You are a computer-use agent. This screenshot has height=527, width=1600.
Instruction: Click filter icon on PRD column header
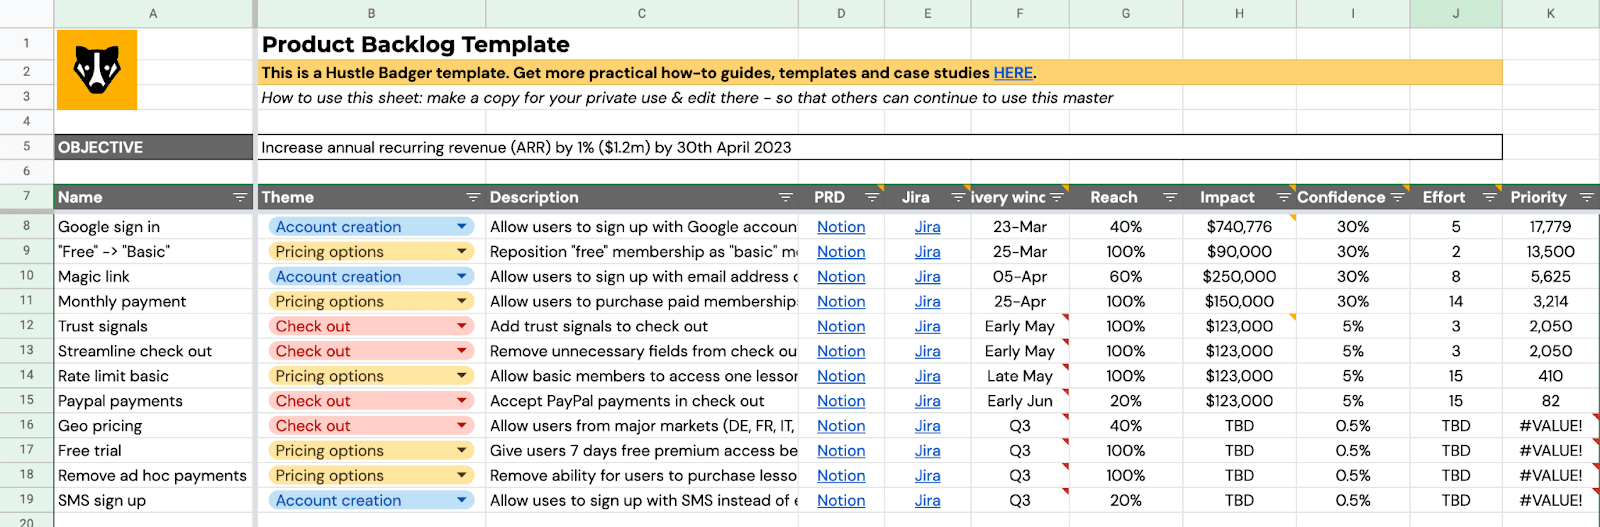(x=871, y=198)
